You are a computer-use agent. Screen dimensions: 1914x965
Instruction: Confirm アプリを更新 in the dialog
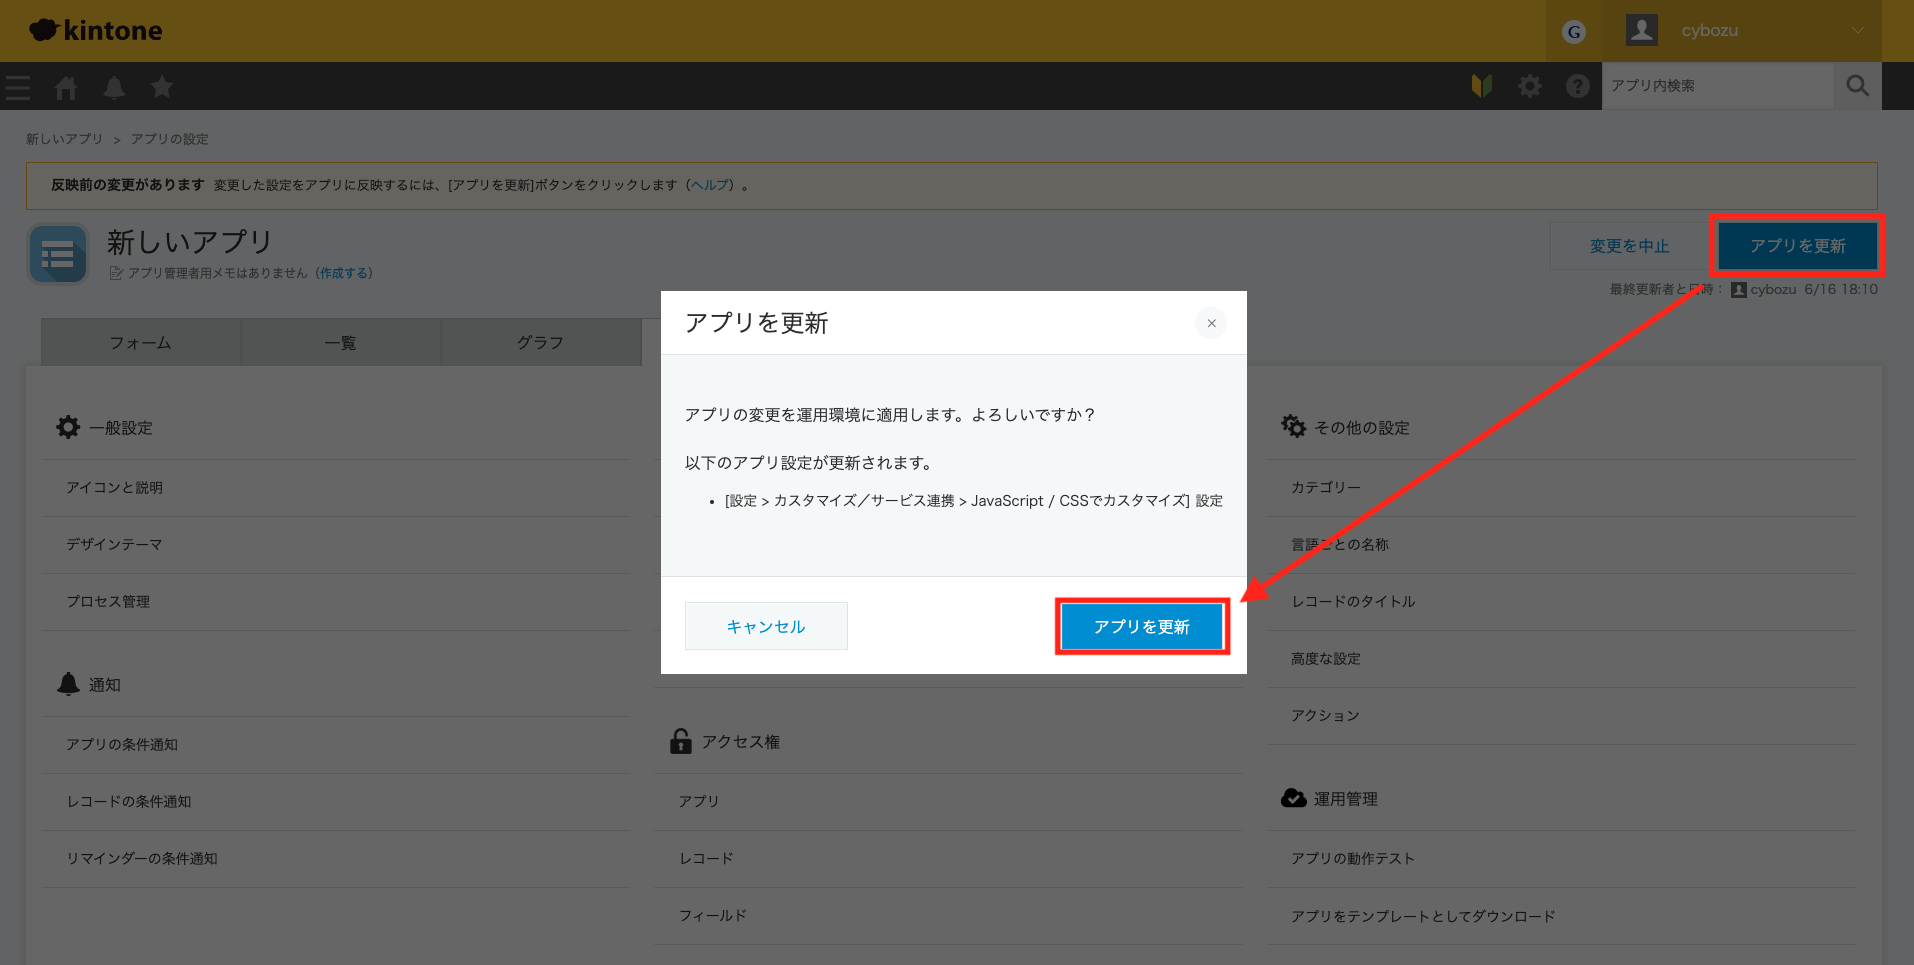[1142, 627]
